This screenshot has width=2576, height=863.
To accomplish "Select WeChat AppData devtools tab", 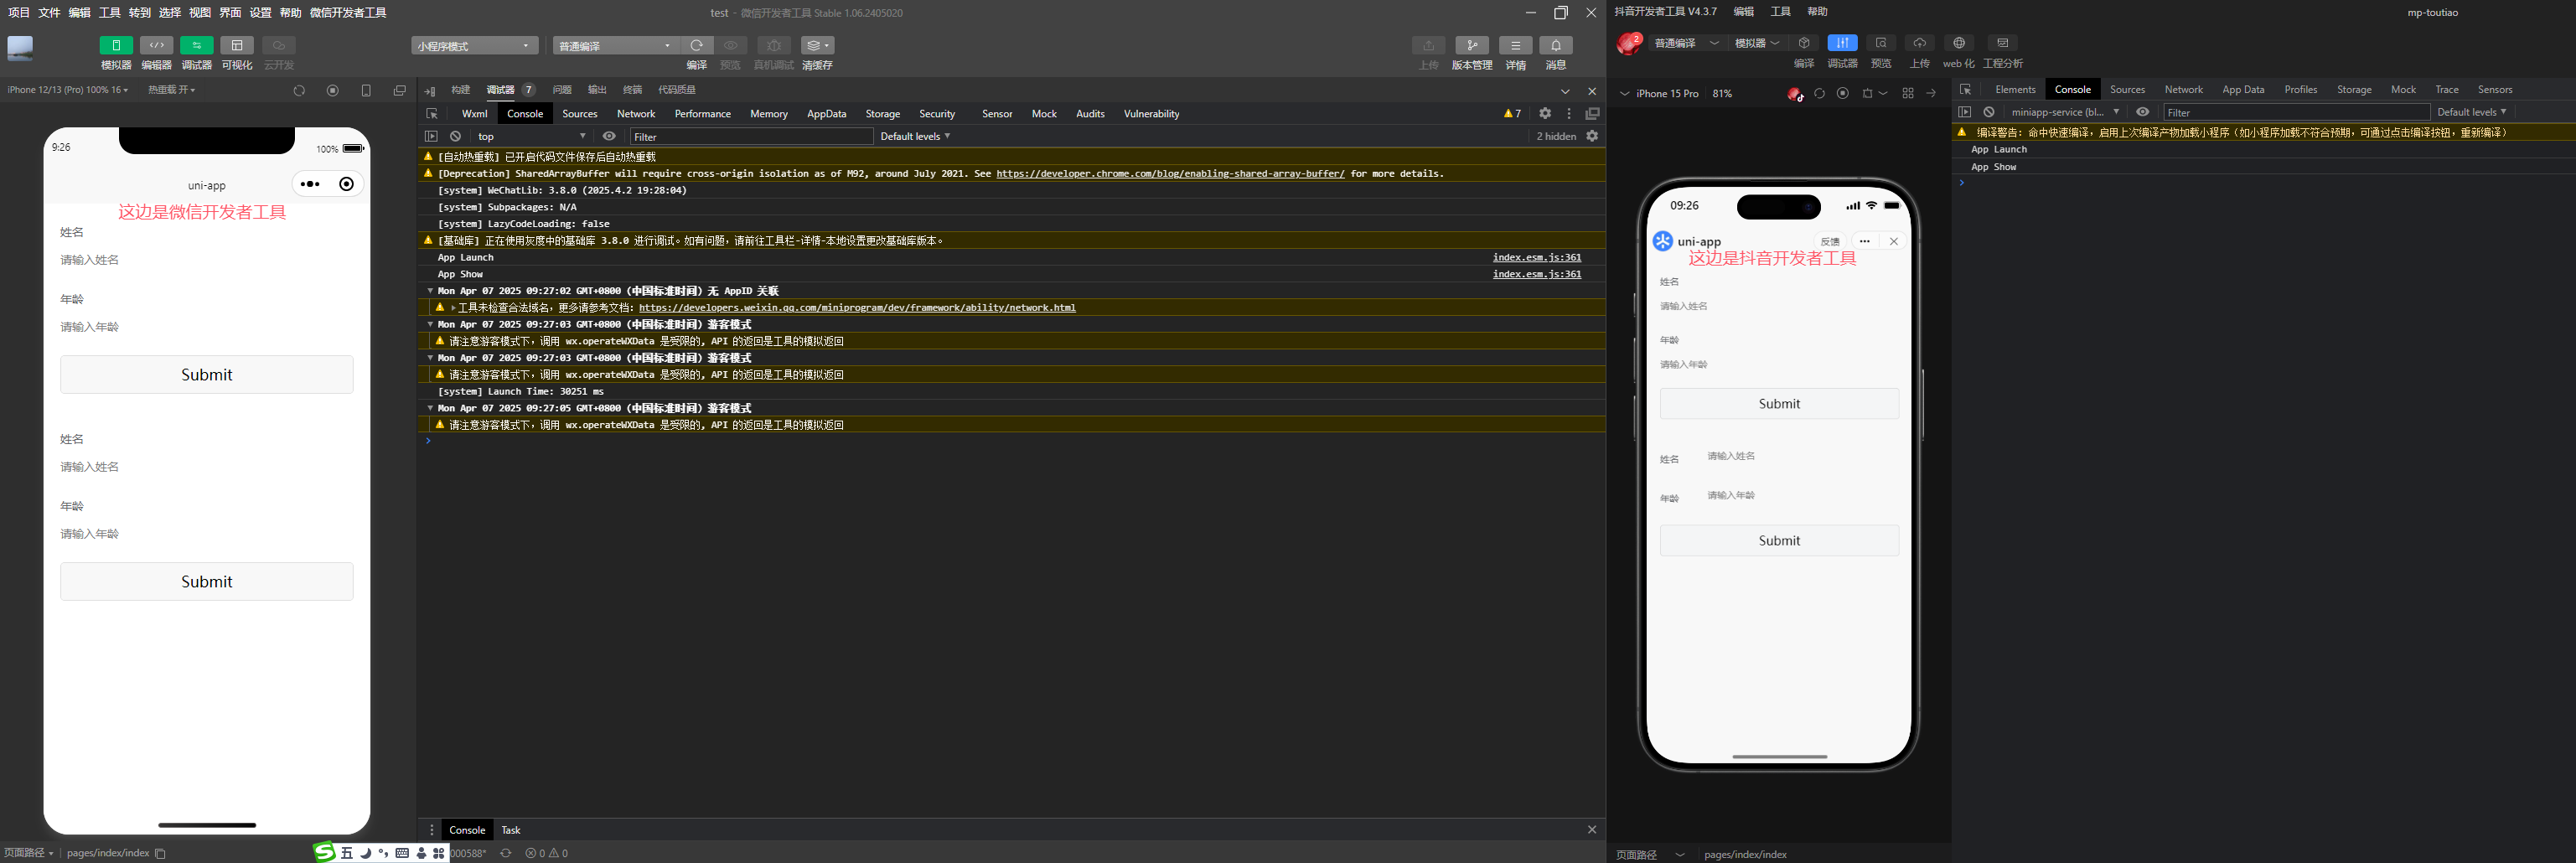I will [x=826, y=114].
